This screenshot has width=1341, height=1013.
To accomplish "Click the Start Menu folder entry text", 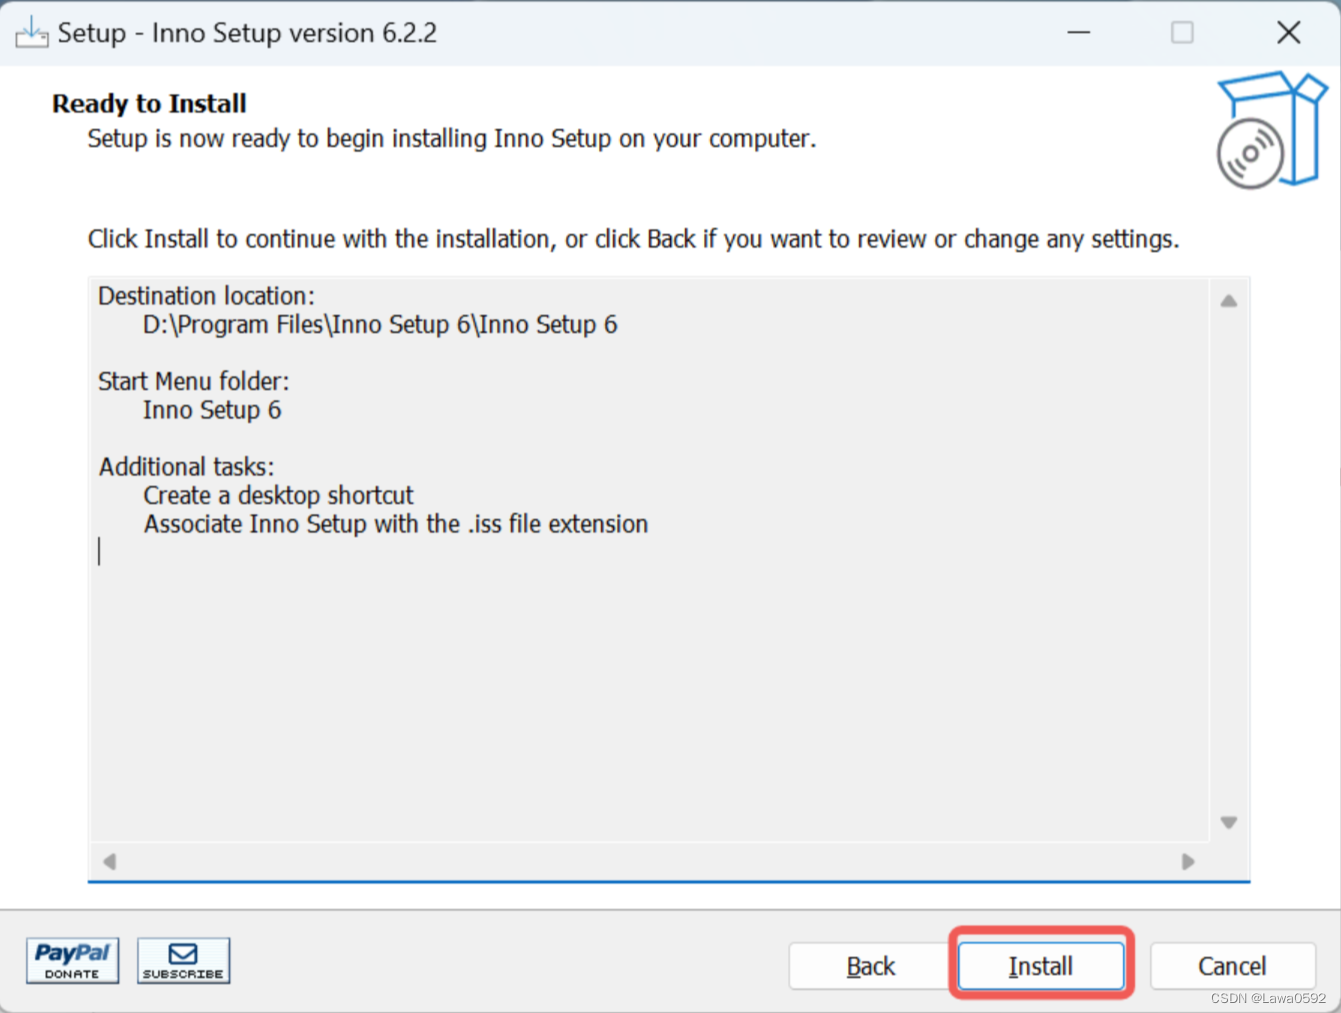I will click(x=212, y=410).
